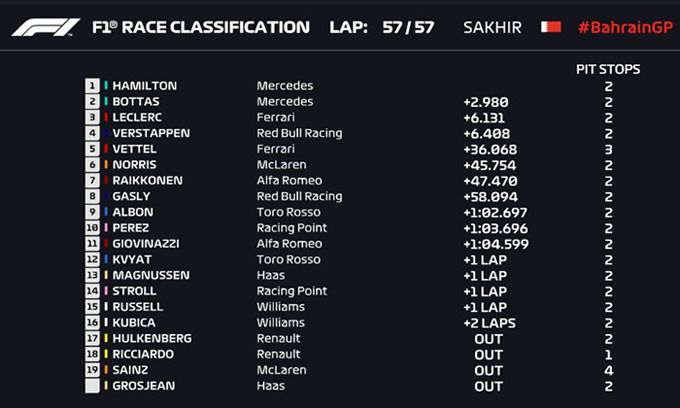Click the blank position box beside GROSJEAN
The image size is (680, 408).
92,386
